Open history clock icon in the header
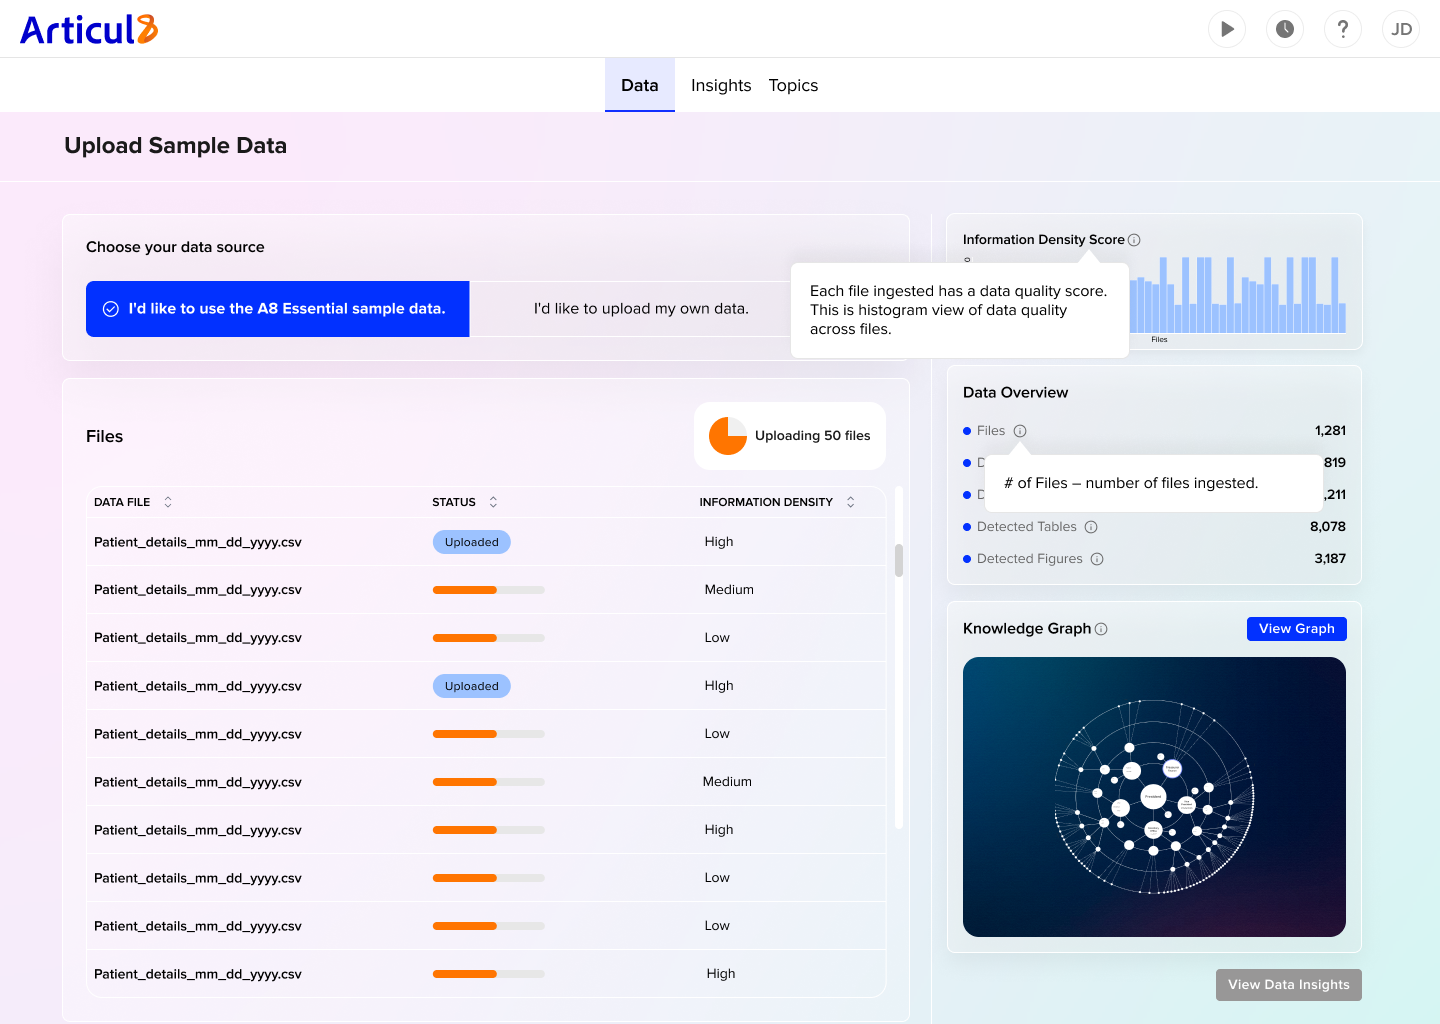 (1285, 29)
